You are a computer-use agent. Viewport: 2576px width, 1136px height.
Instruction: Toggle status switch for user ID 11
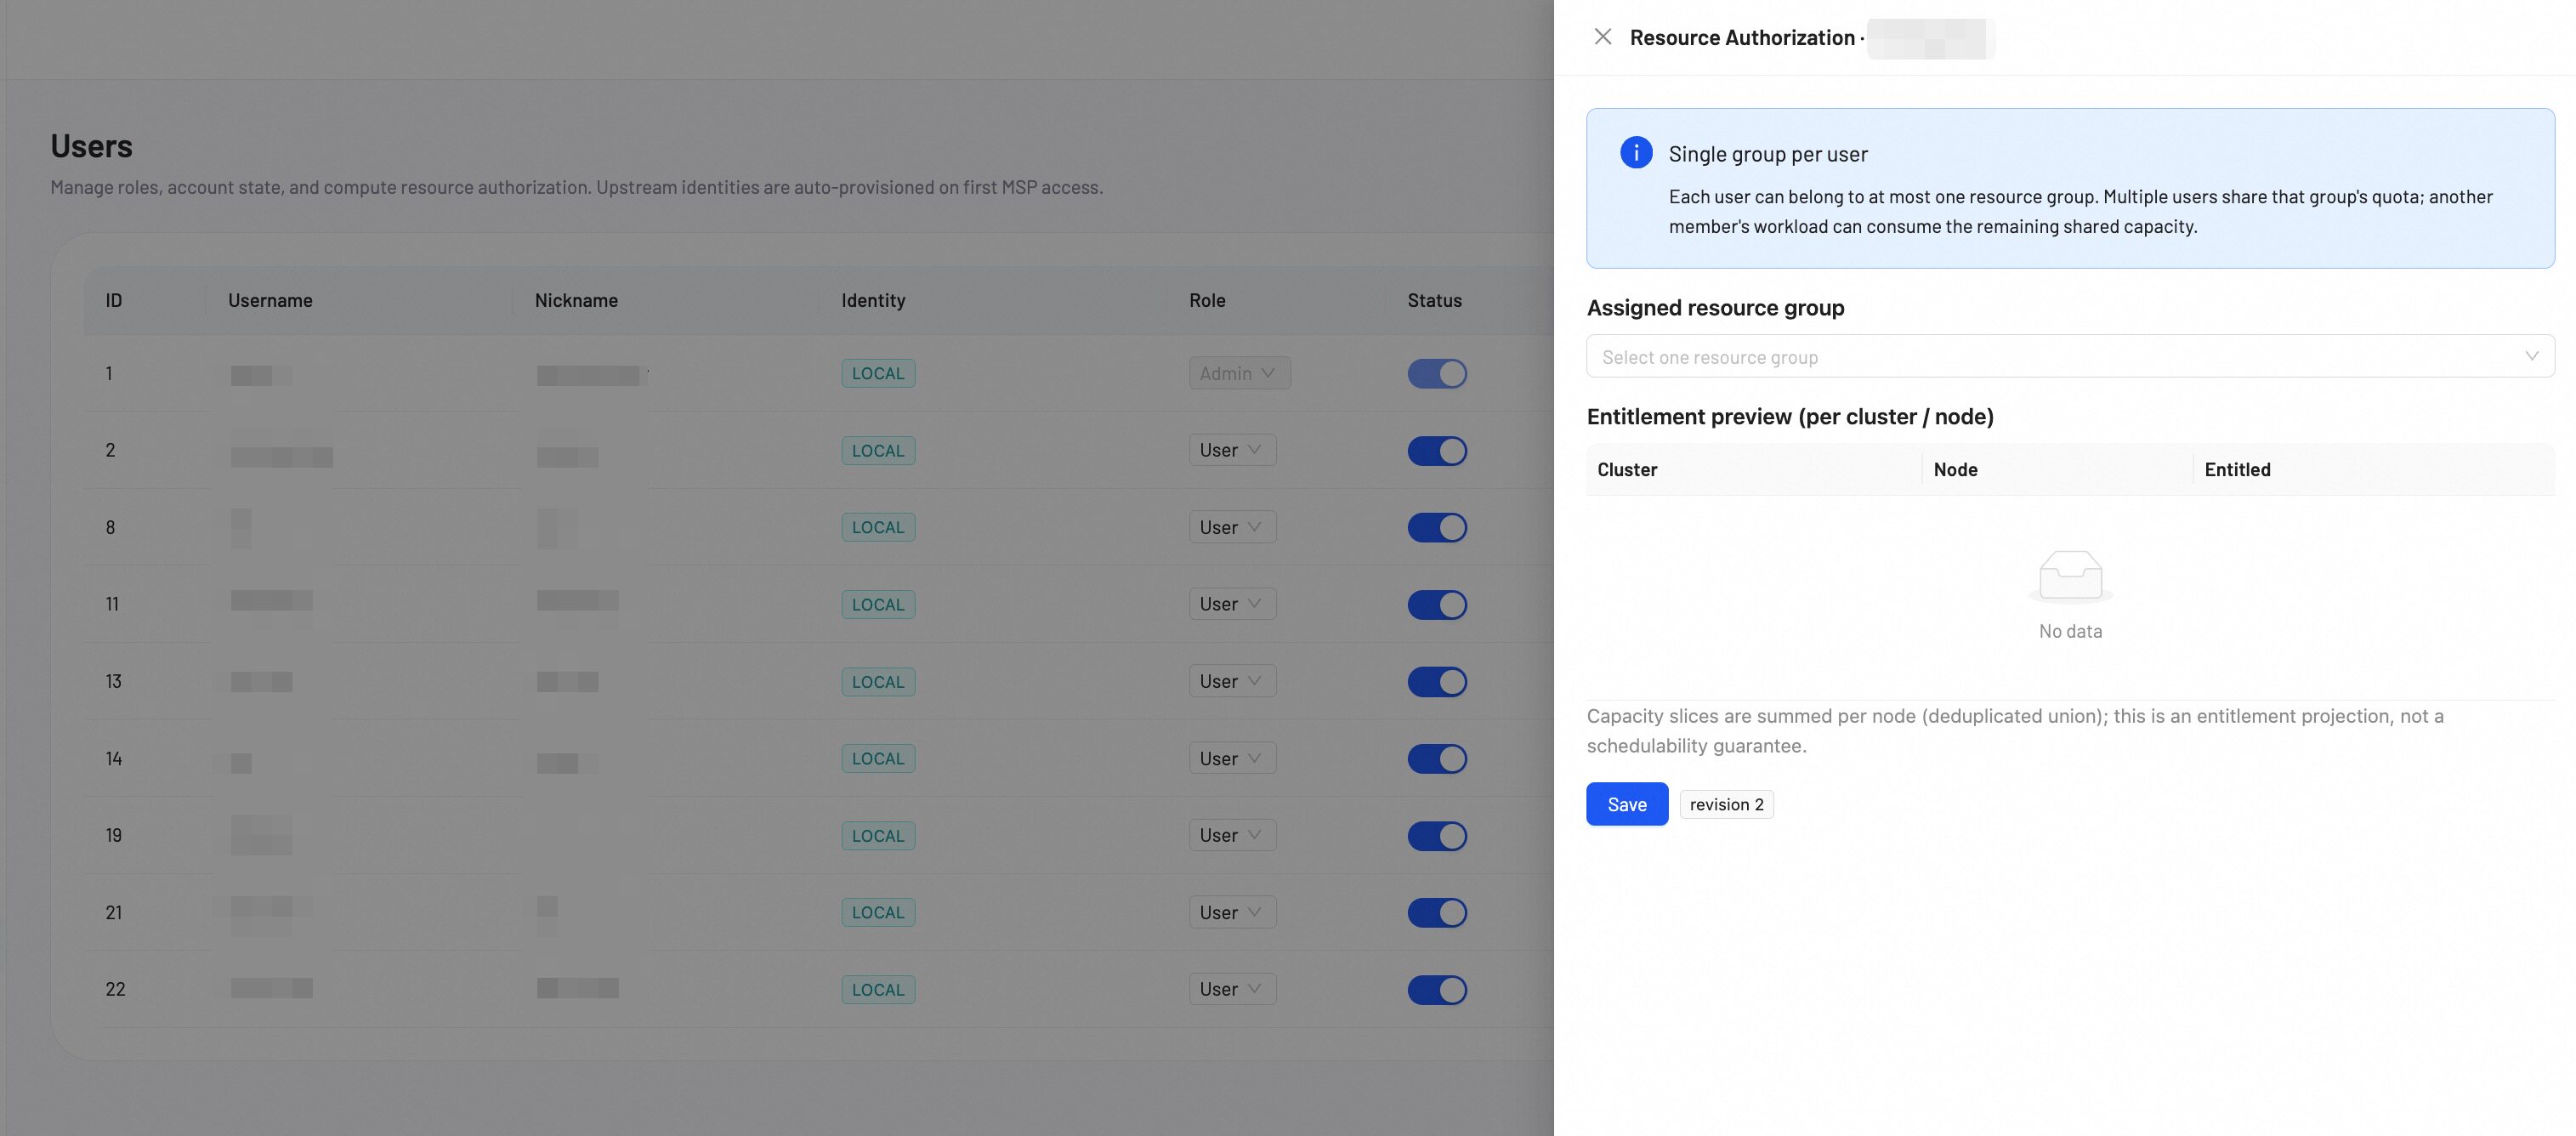click(x=1436, y=605)
